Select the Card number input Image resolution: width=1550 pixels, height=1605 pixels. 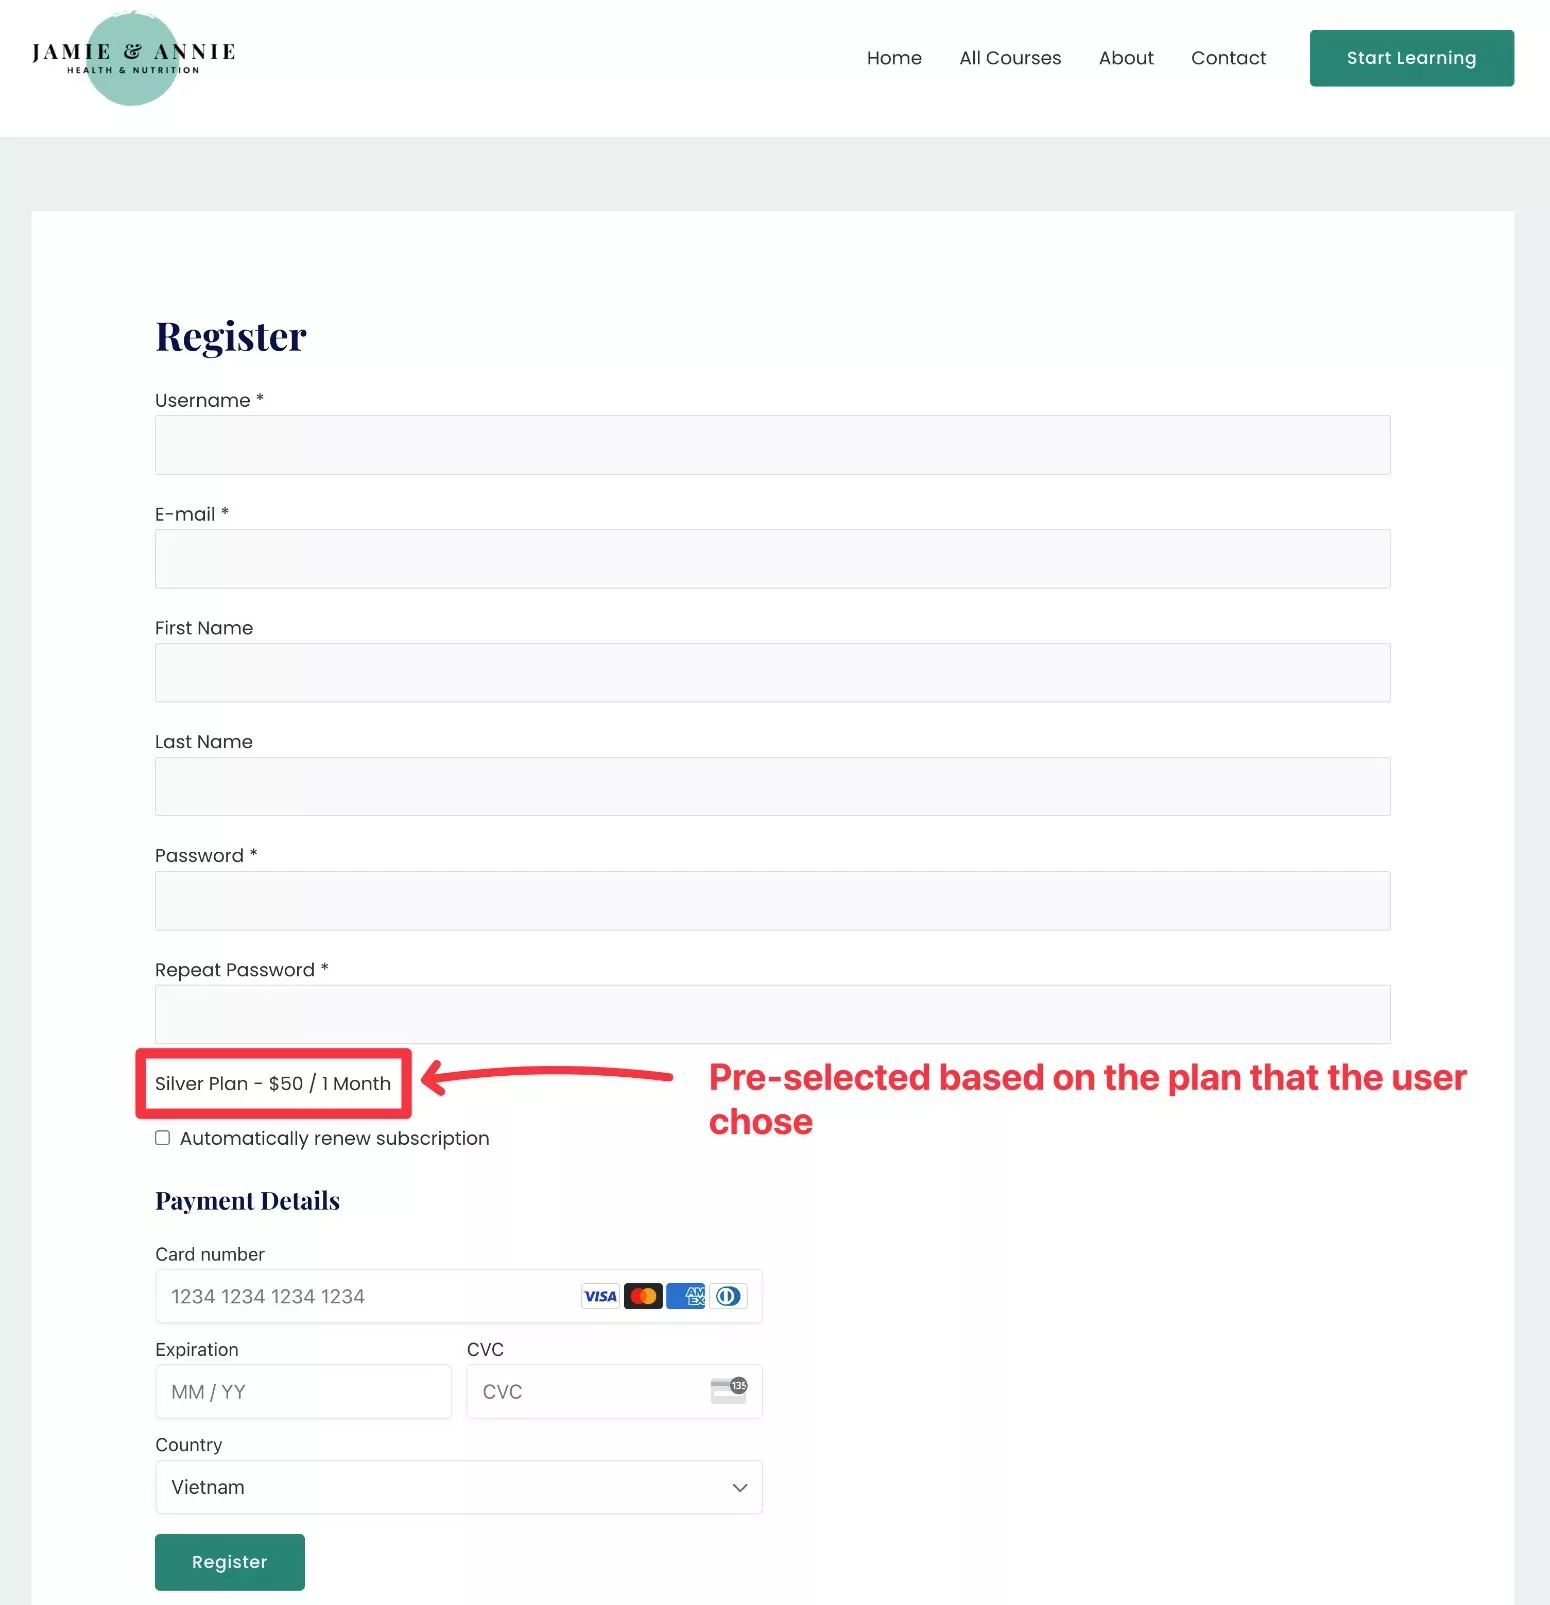370,1296
